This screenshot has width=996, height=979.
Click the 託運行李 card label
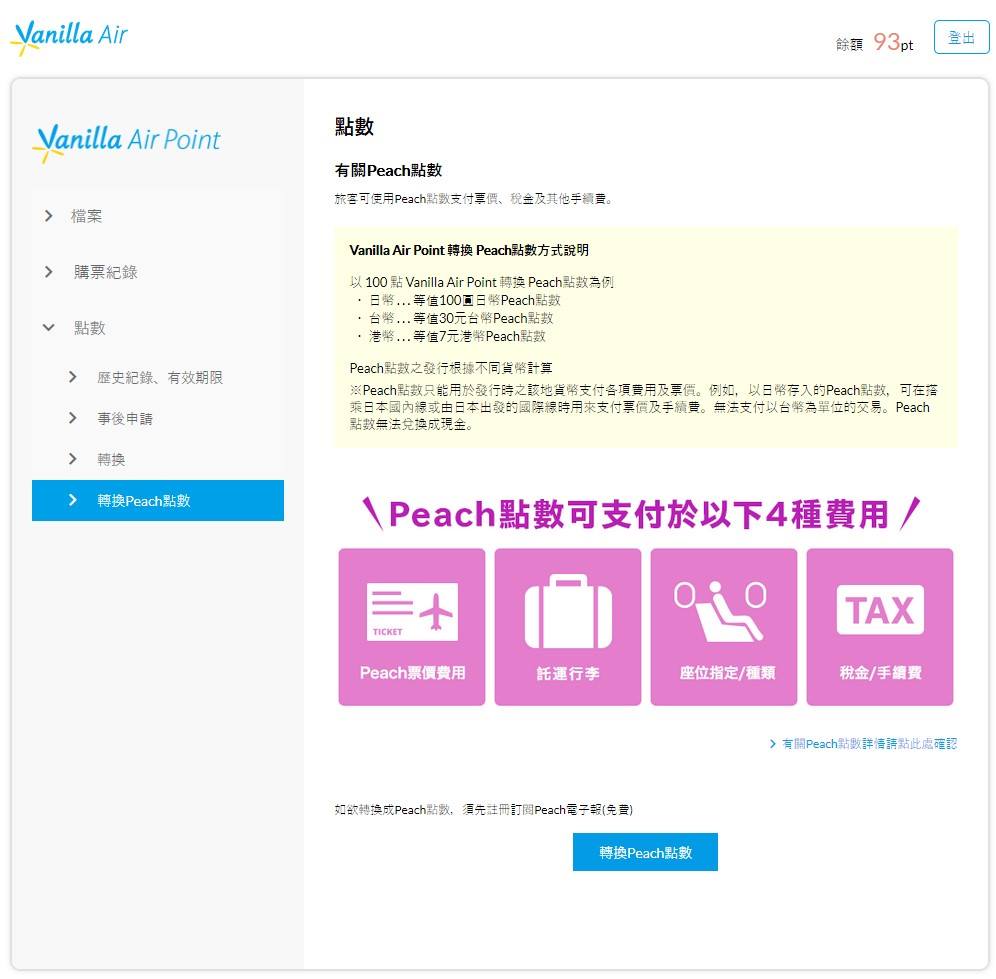coord(568,673)
